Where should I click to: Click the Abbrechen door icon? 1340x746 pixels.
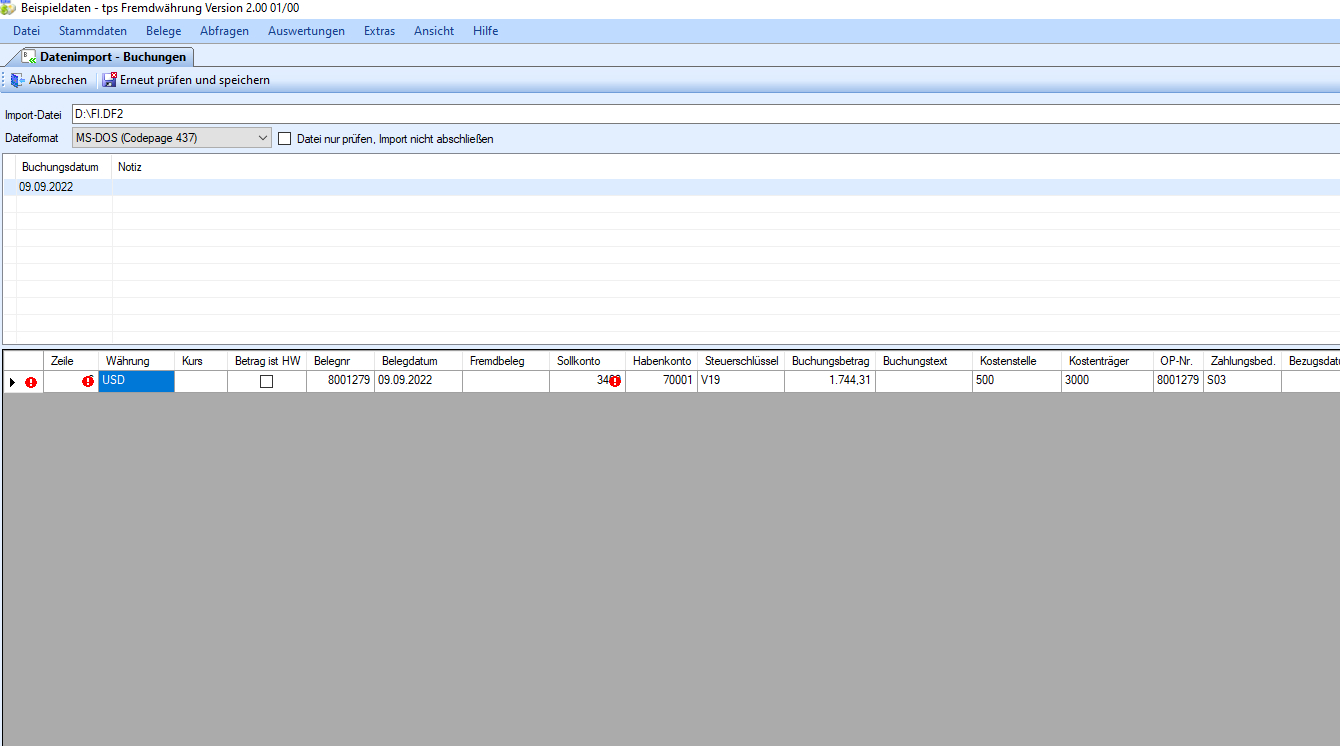[x=18, y=80]
